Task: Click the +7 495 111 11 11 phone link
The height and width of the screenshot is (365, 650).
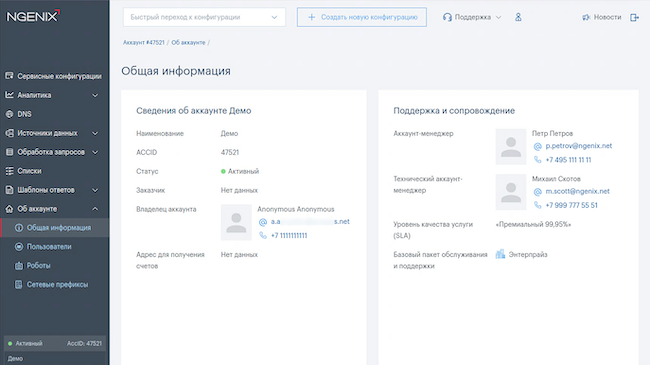Action: [x=568, y=160]
